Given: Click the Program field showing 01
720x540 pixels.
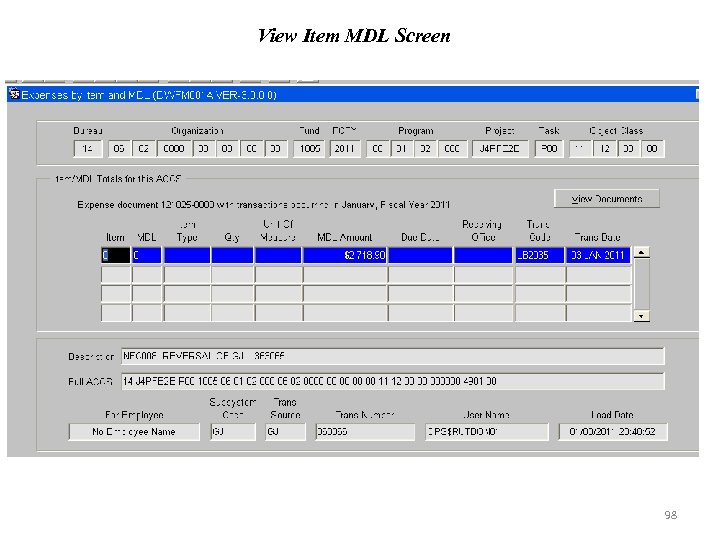Looking at the screenshot, I should 401,149.
